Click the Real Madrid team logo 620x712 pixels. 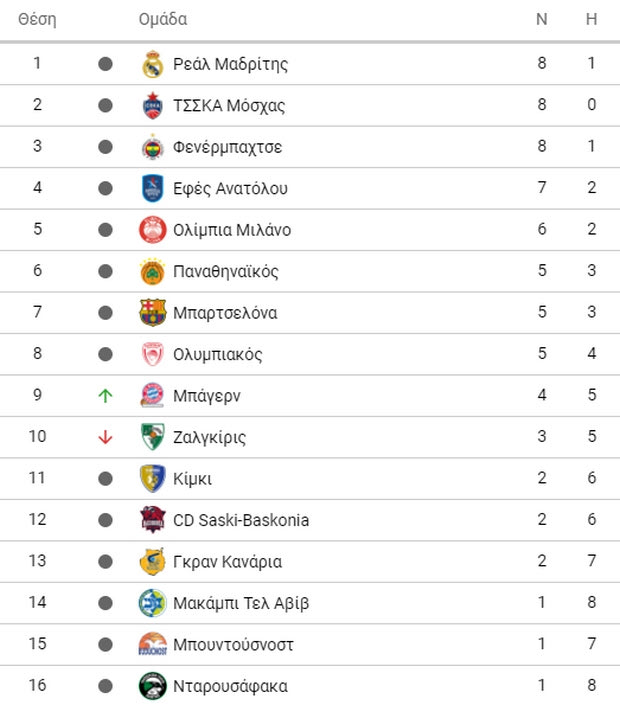pos(152,64)
